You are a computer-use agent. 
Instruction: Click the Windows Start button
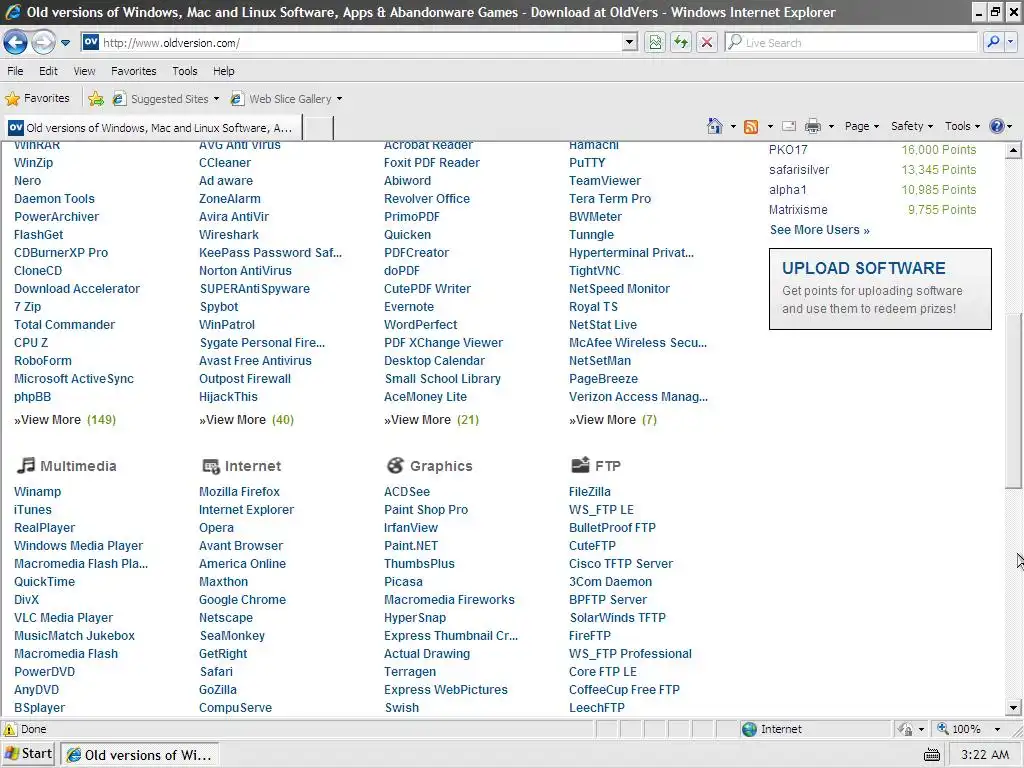28,754
